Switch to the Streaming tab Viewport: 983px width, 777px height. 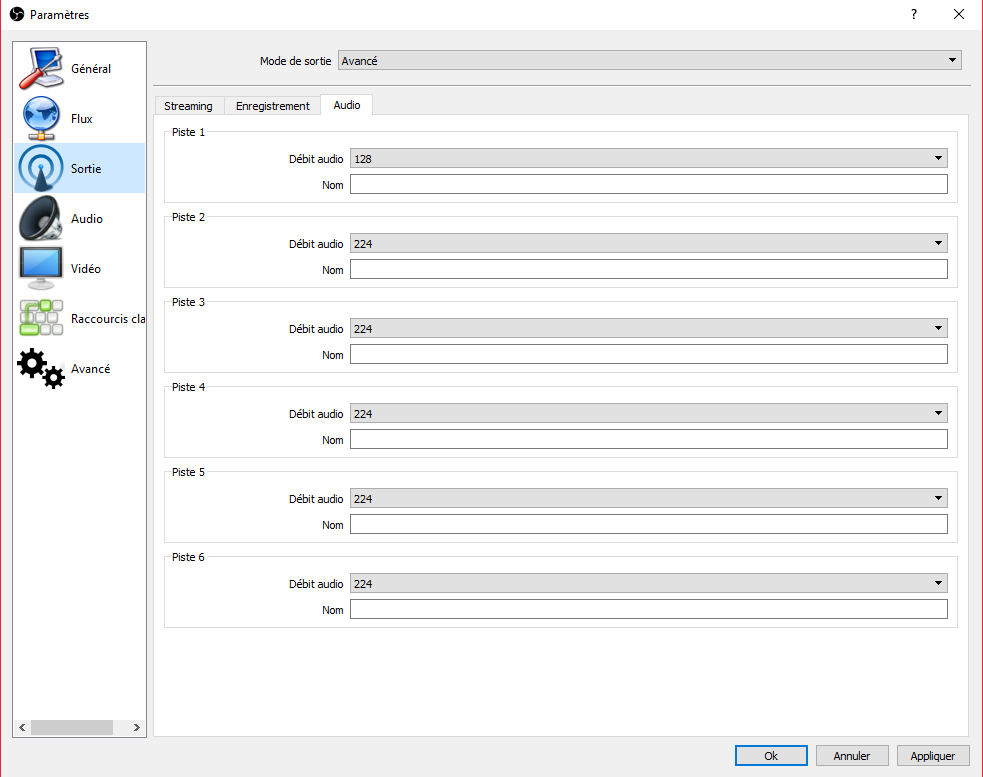188,106
